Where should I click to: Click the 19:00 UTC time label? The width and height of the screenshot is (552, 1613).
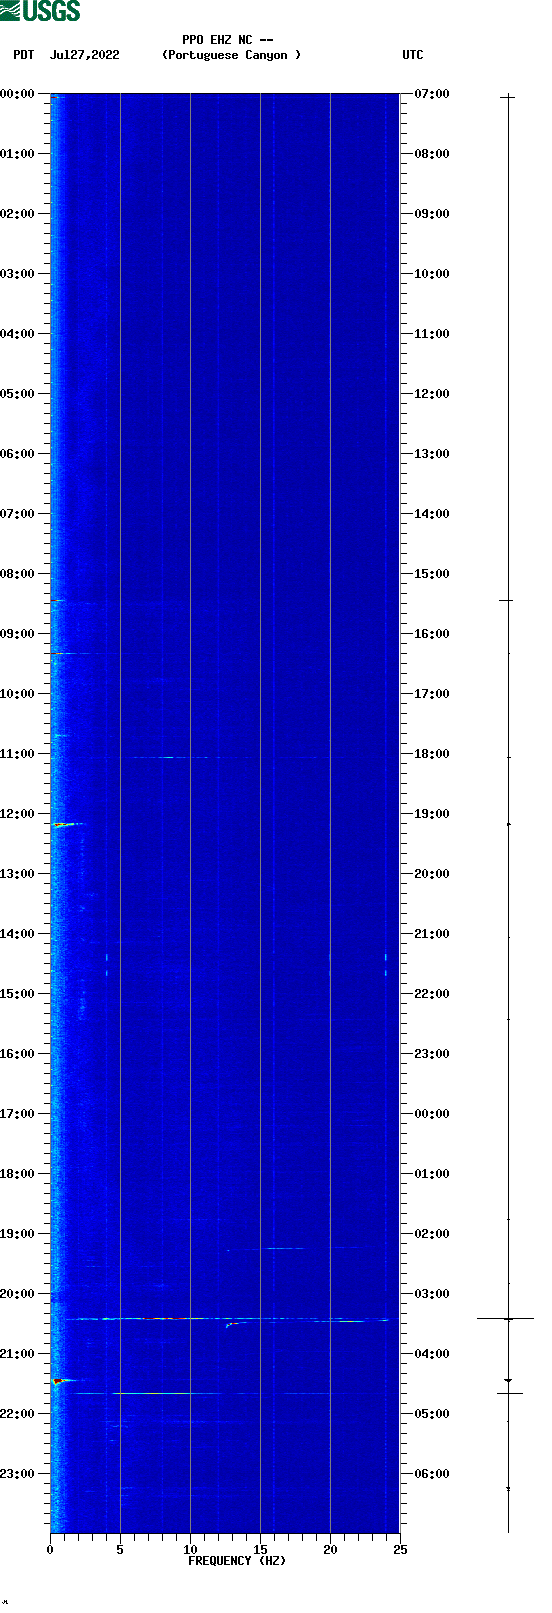pos(432,814)
